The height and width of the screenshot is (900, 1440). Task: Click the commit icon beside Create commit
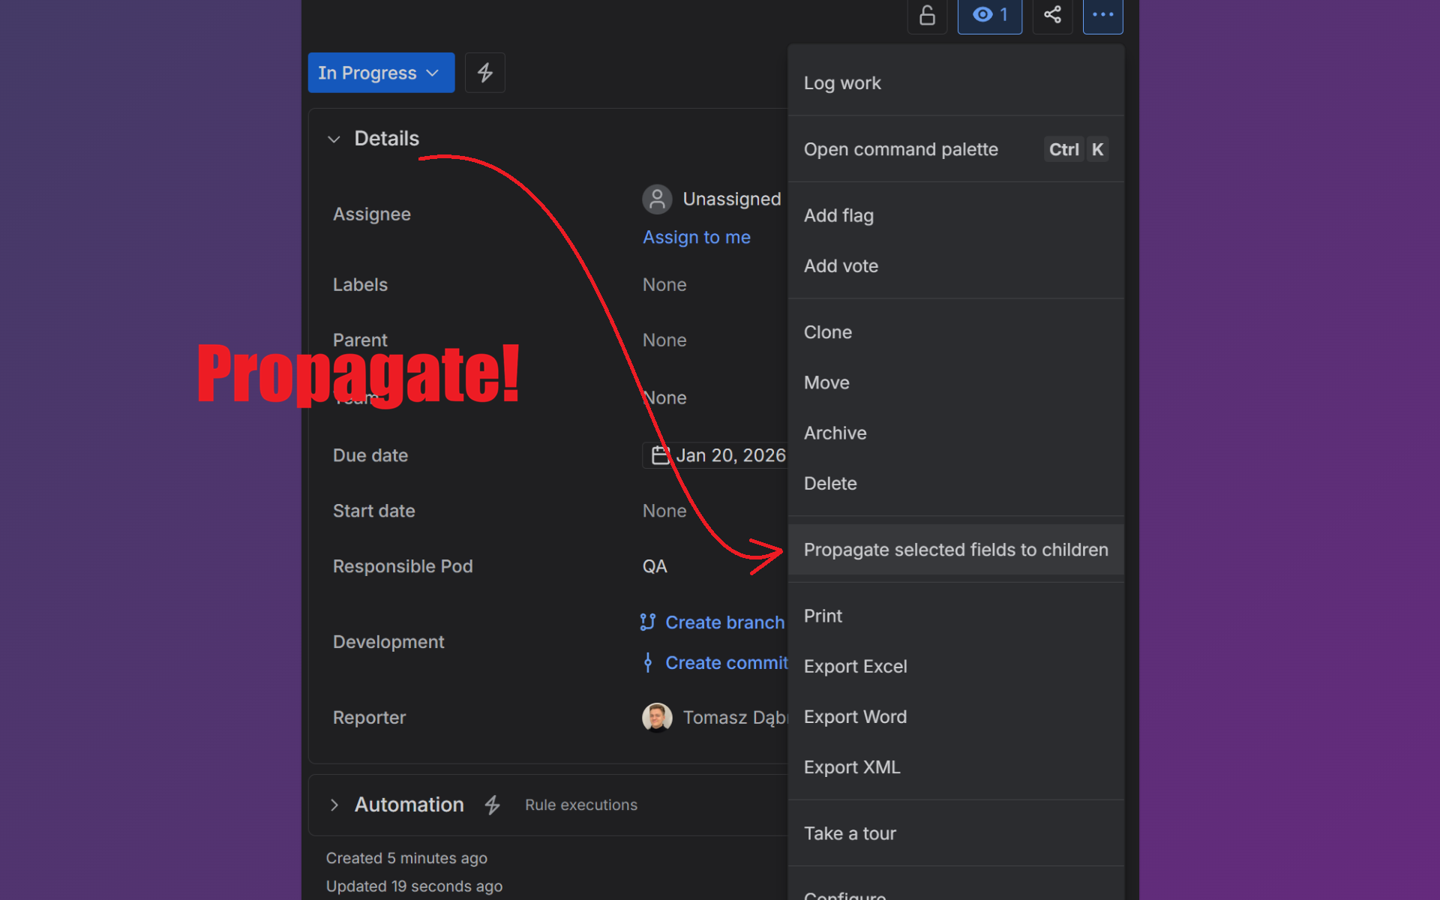coord(648,663)
